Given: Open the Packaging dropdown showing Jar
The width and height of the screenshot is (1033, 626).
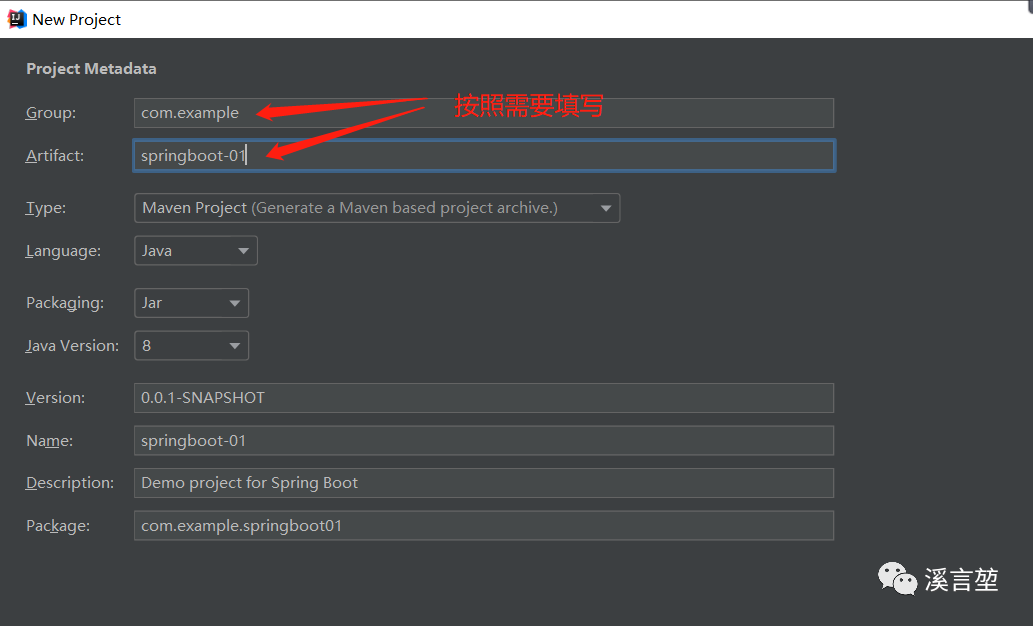Looking at the screenshot, I should (x=192, y=303).
